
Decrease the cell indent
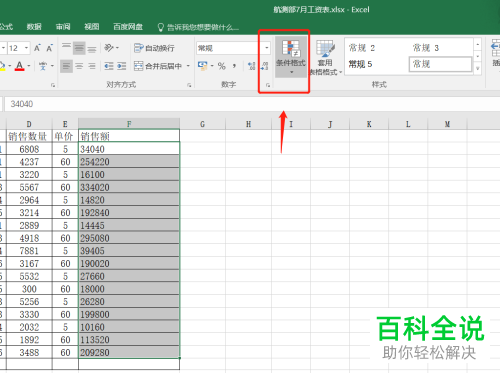tap(109, 66)
